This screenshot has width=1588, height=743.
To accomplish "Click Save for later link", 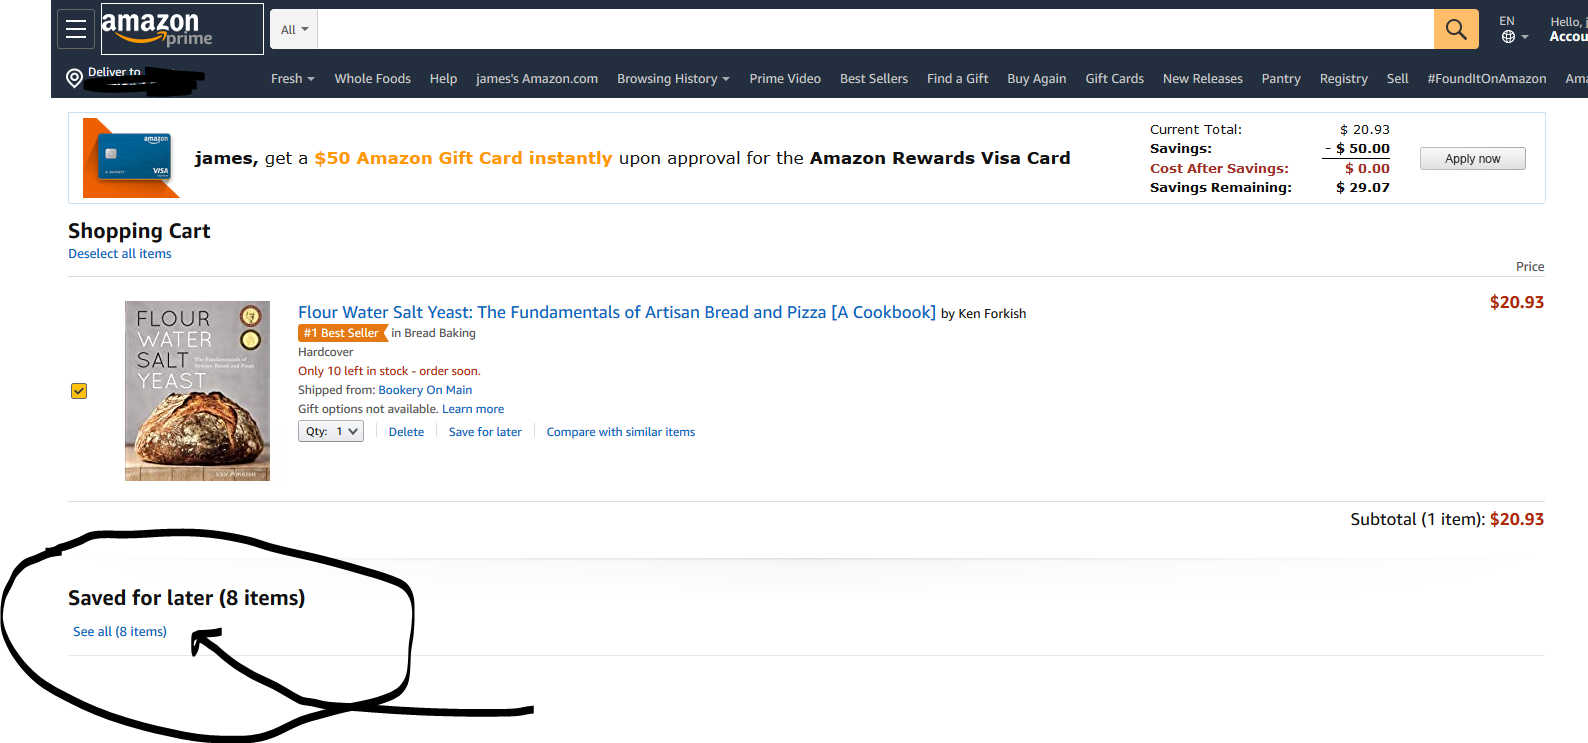I will [x=485, y=432].
